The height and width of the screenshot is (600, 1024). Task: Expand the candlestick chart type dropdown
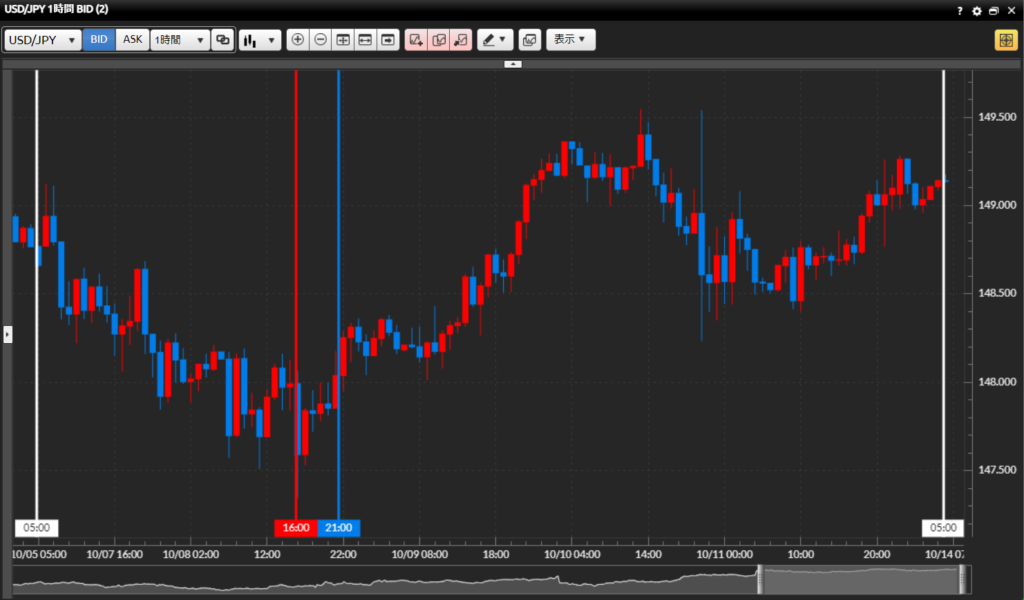pos(260,40)
